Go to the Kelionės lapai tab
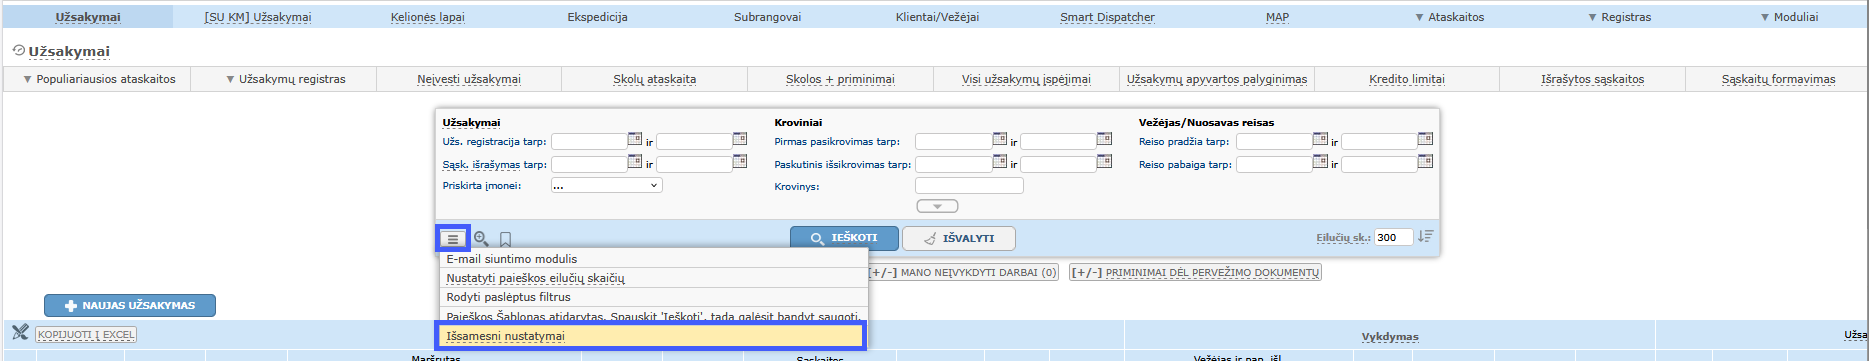The height and width of the screenshot is (361, 1869). (x=428, y=17)
